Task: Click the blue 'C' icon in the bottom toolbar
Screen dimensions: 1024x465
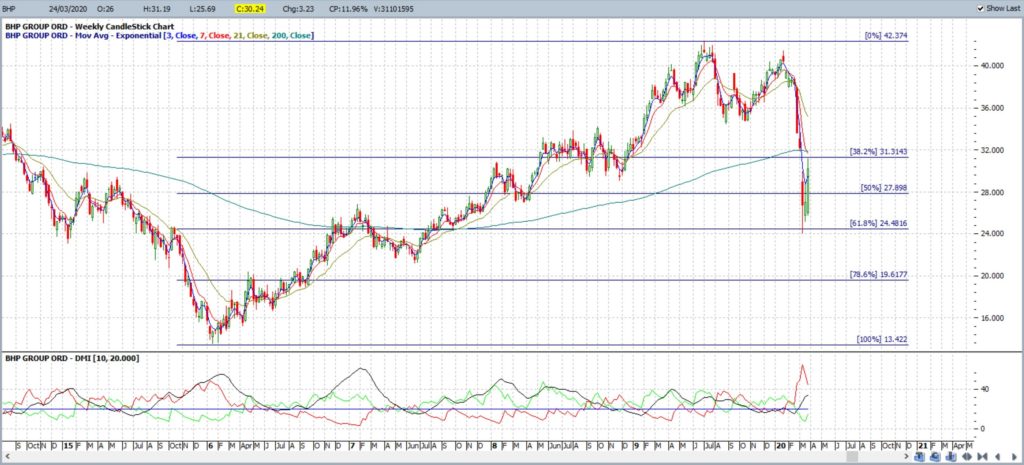Action: (x=935, y=457)
